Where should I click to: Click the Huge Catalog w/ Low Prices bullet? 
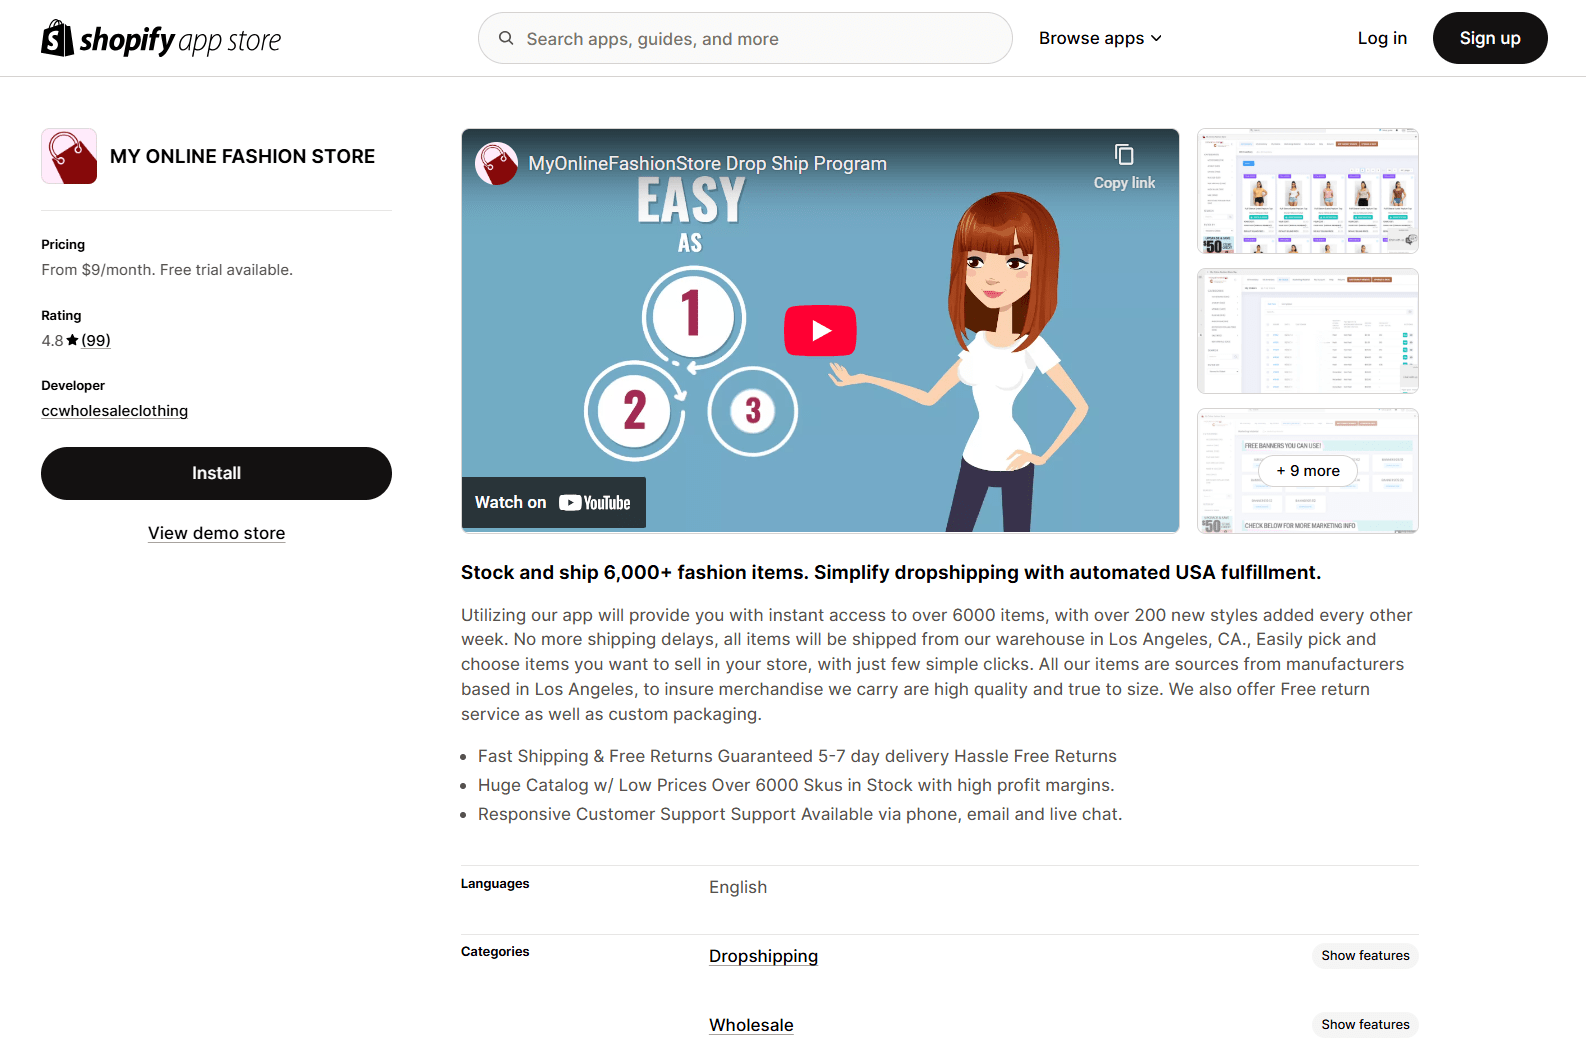click(x=796, y=785)
